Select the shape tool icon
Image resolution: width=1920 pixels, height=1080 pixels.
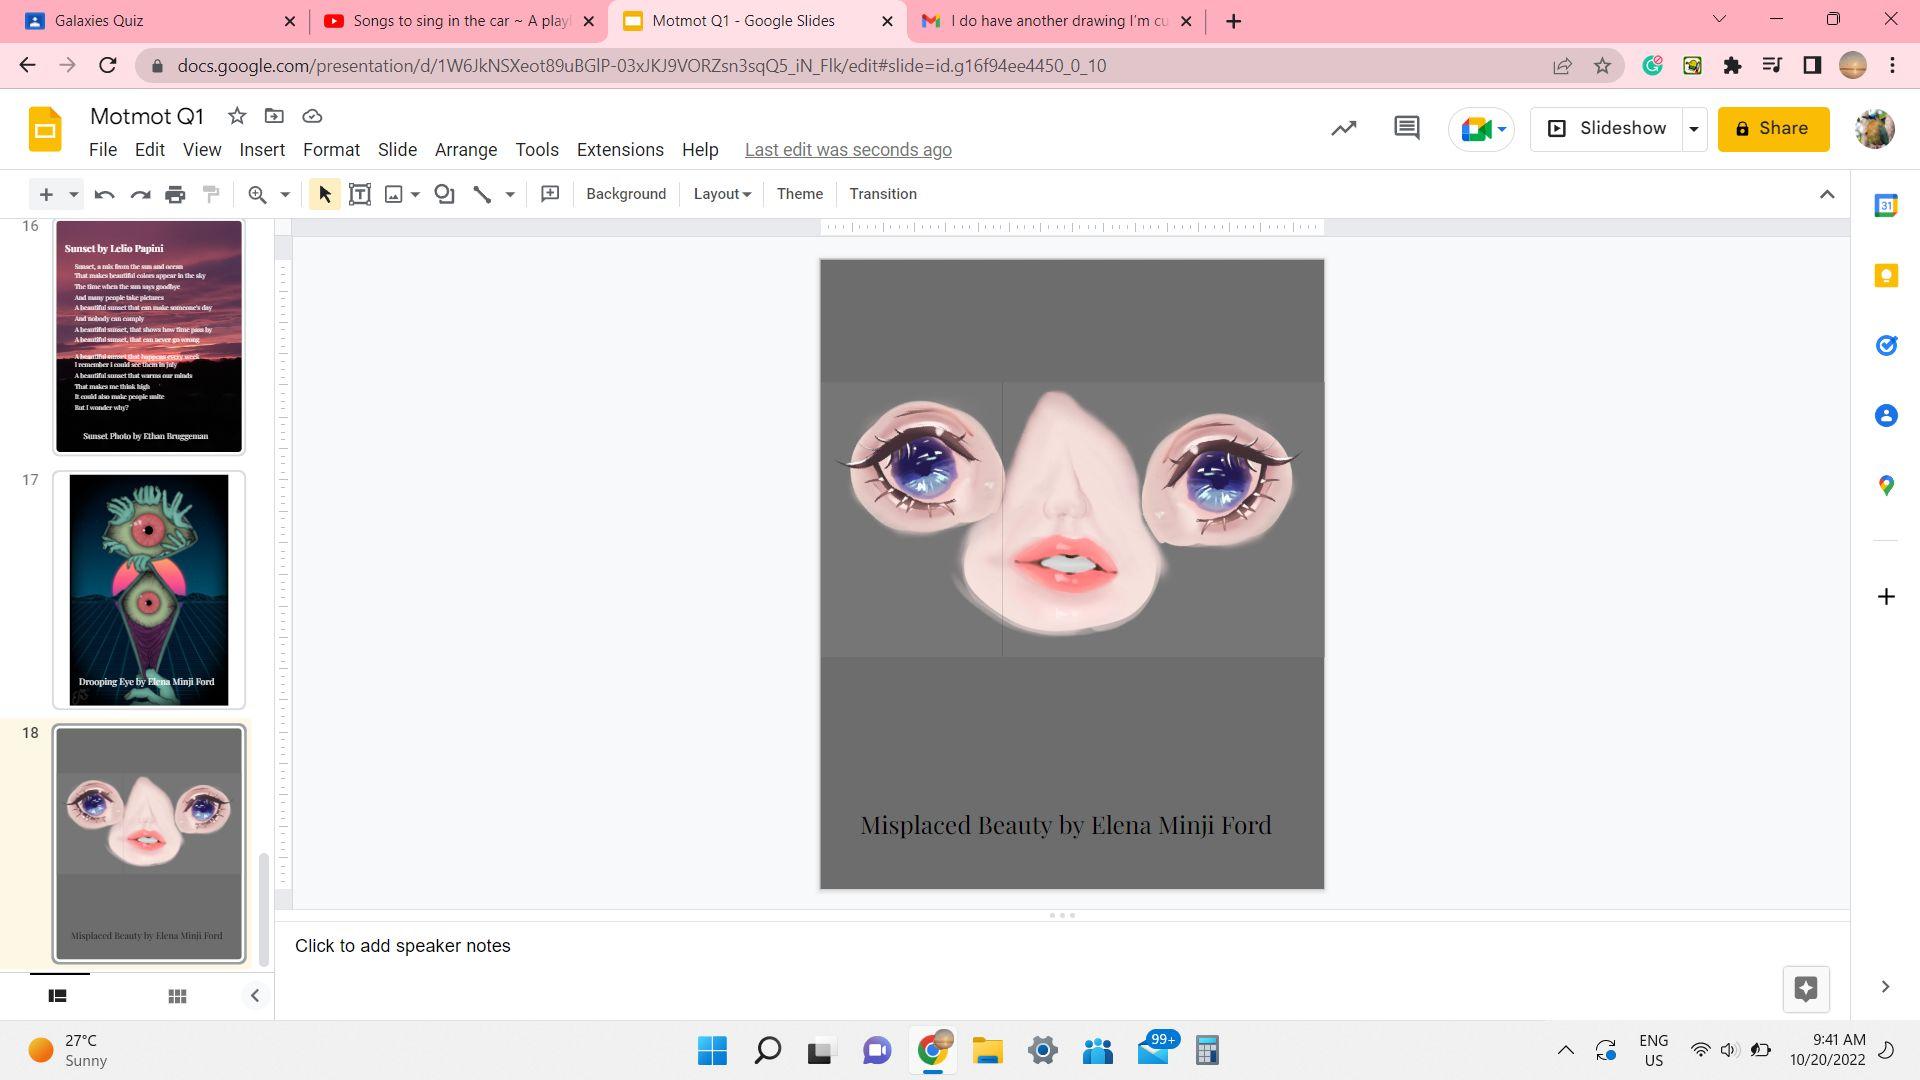[x=444, y=194]
